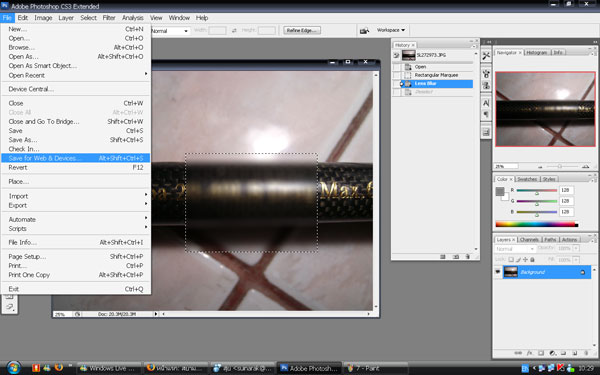Zoom in with Navigator large mountains icon
The height and width of the screenshot is (375, 600).
tap(585, 166)
